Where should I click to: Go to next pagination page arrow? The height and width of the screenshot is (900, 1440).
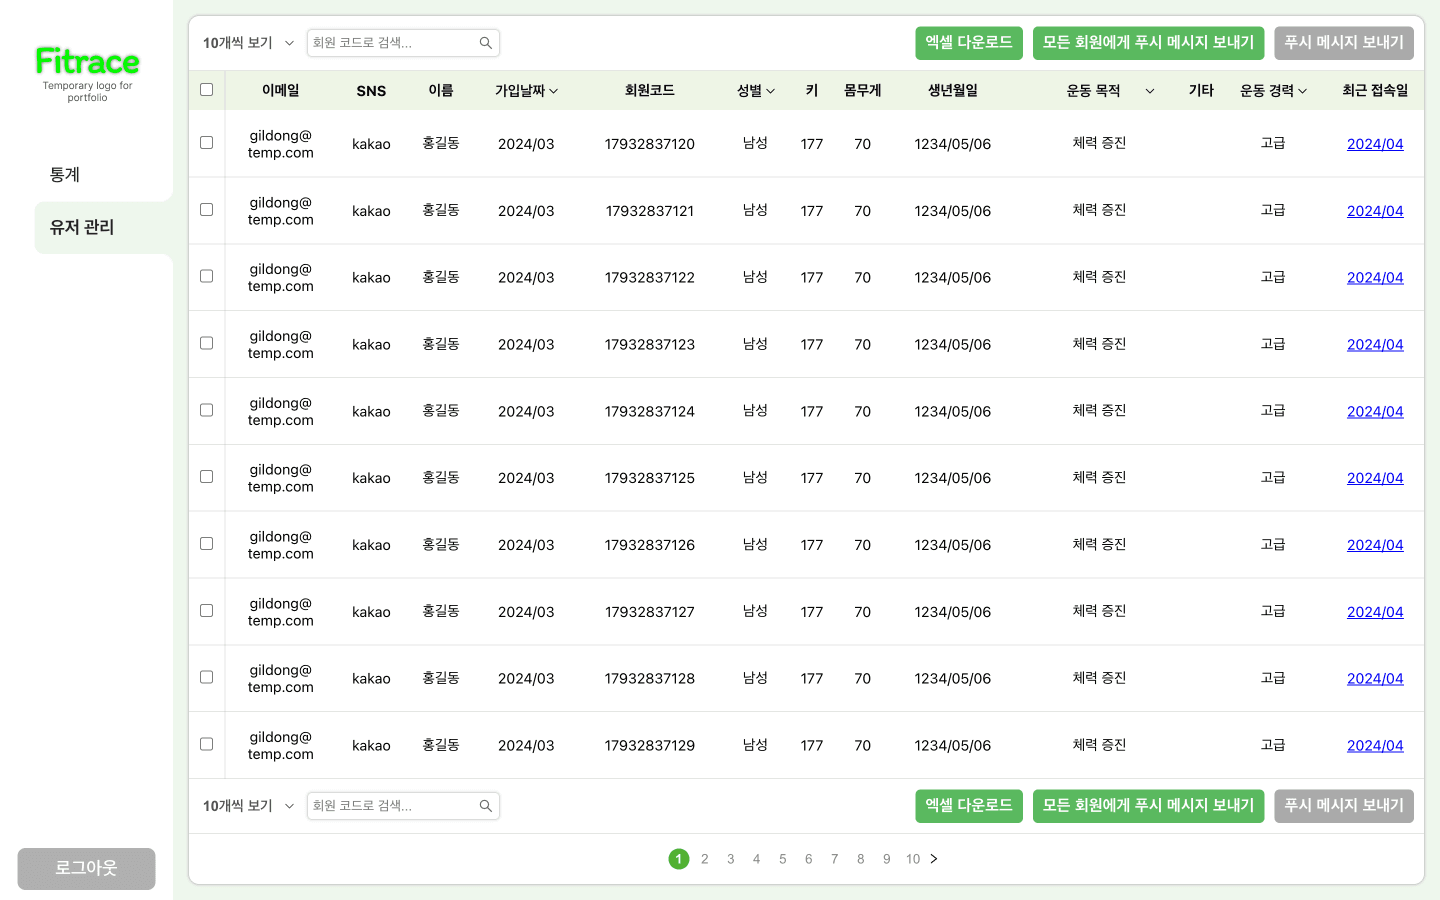(x=934, y=859)
